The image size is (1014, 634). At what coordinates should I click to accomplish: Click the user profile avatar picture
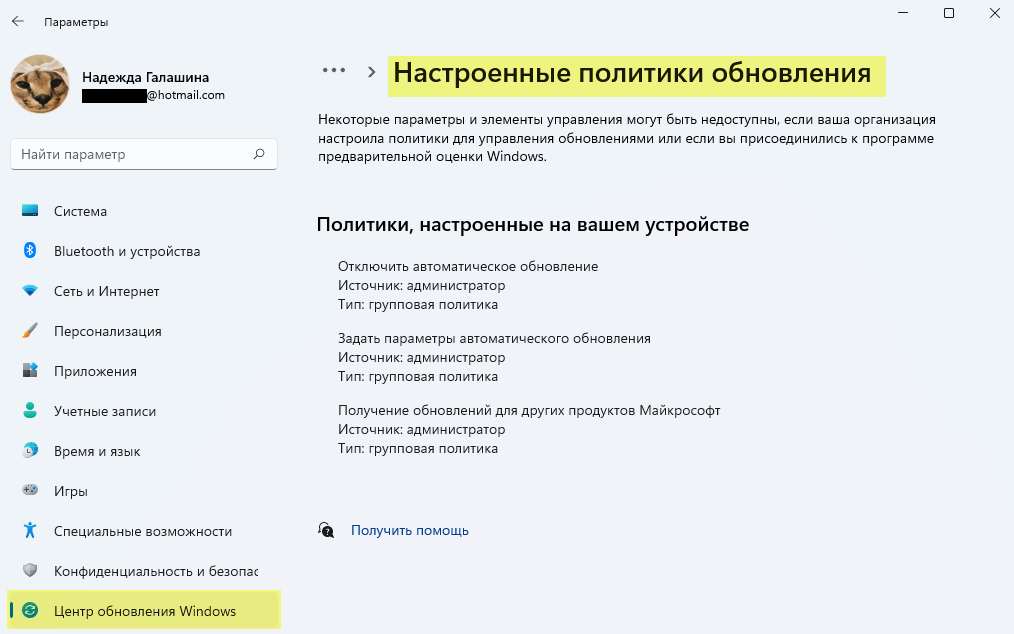tap(39, 84)
